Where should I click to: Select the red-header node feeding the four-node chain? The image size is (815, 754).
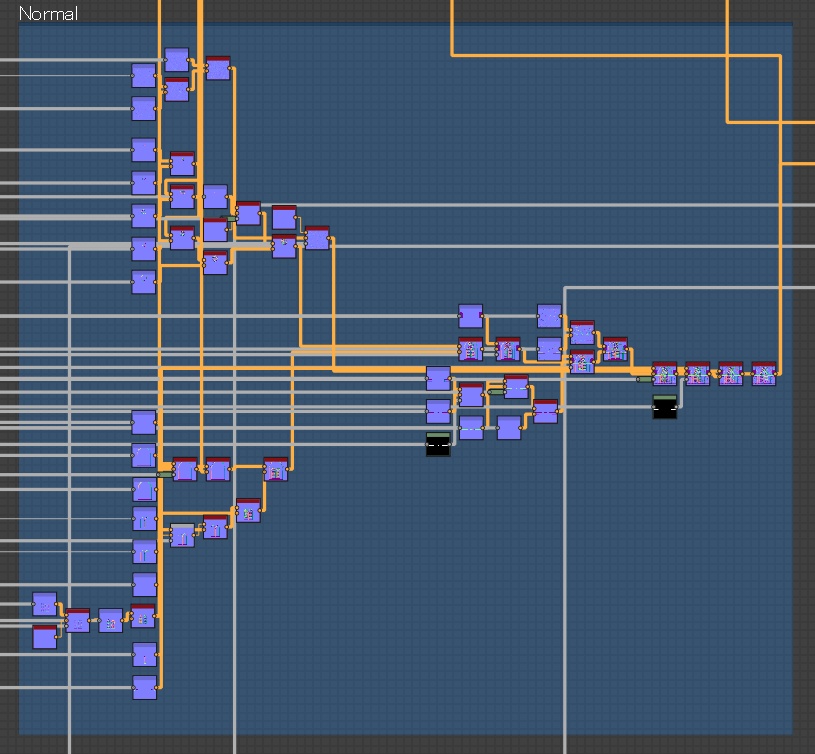click(615, 350)
